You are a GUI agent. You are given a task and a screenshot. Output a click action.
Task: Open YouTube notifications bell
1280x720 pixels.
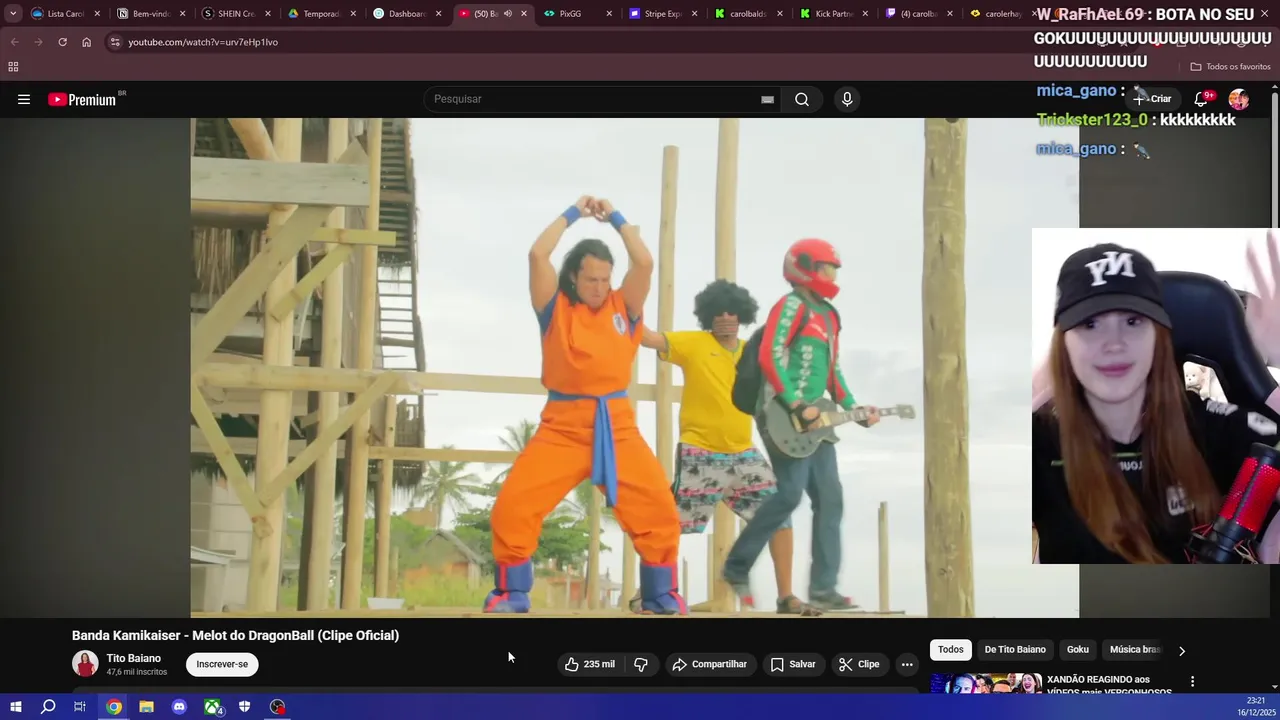click(x=1202, y=99)
